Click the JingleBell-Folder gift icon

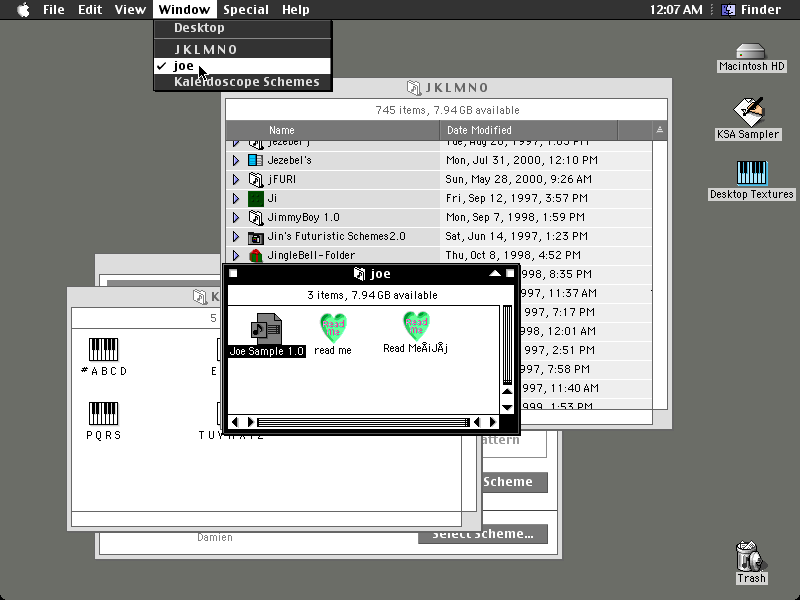(x=256, y=255)
